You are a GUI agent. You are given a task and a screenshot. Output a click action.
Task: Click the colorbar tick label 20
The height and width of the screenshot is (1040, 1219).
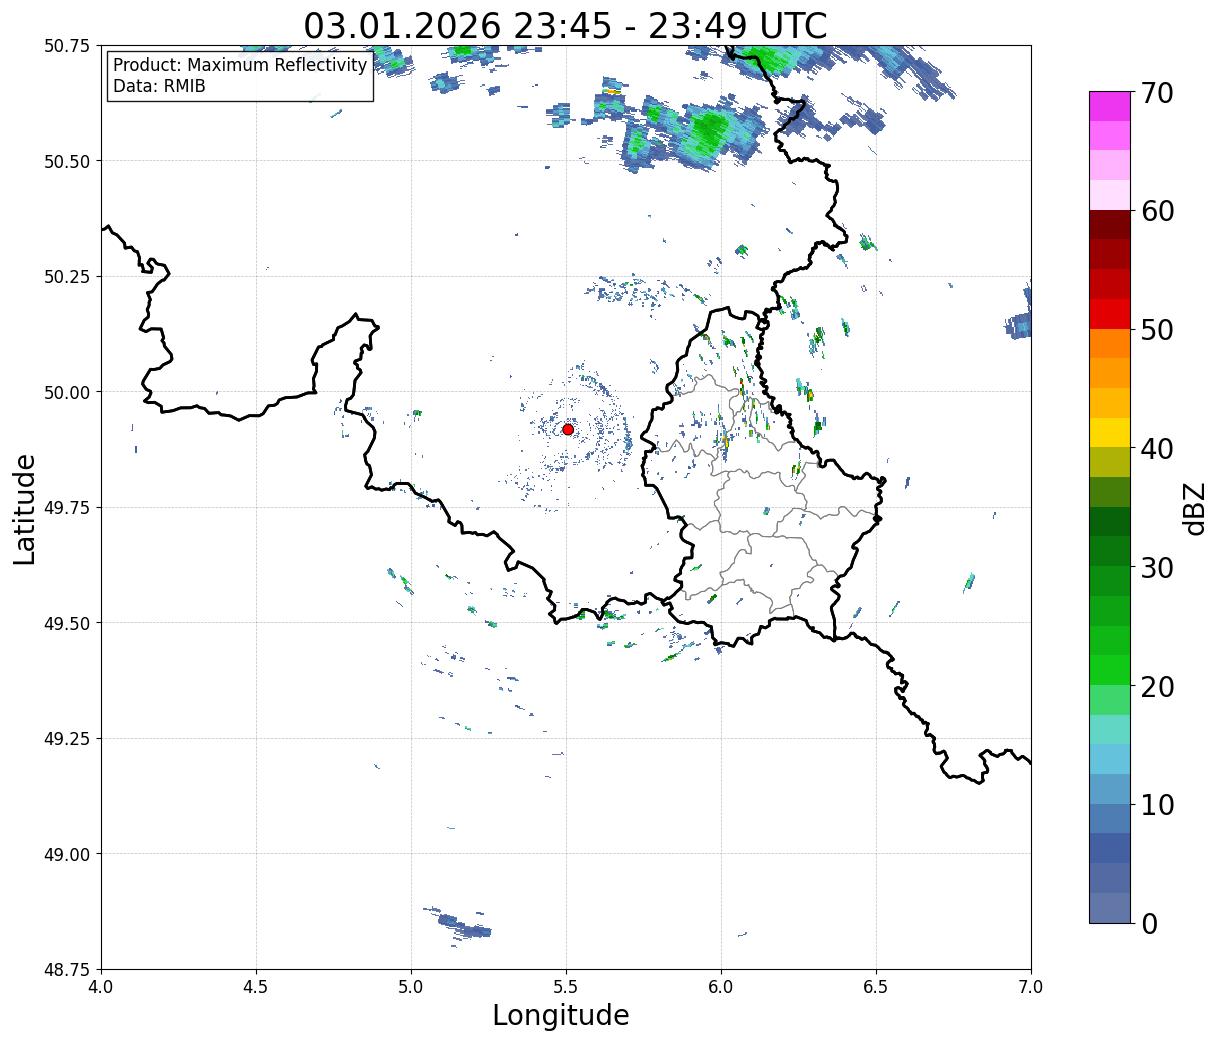(1157, 686)
